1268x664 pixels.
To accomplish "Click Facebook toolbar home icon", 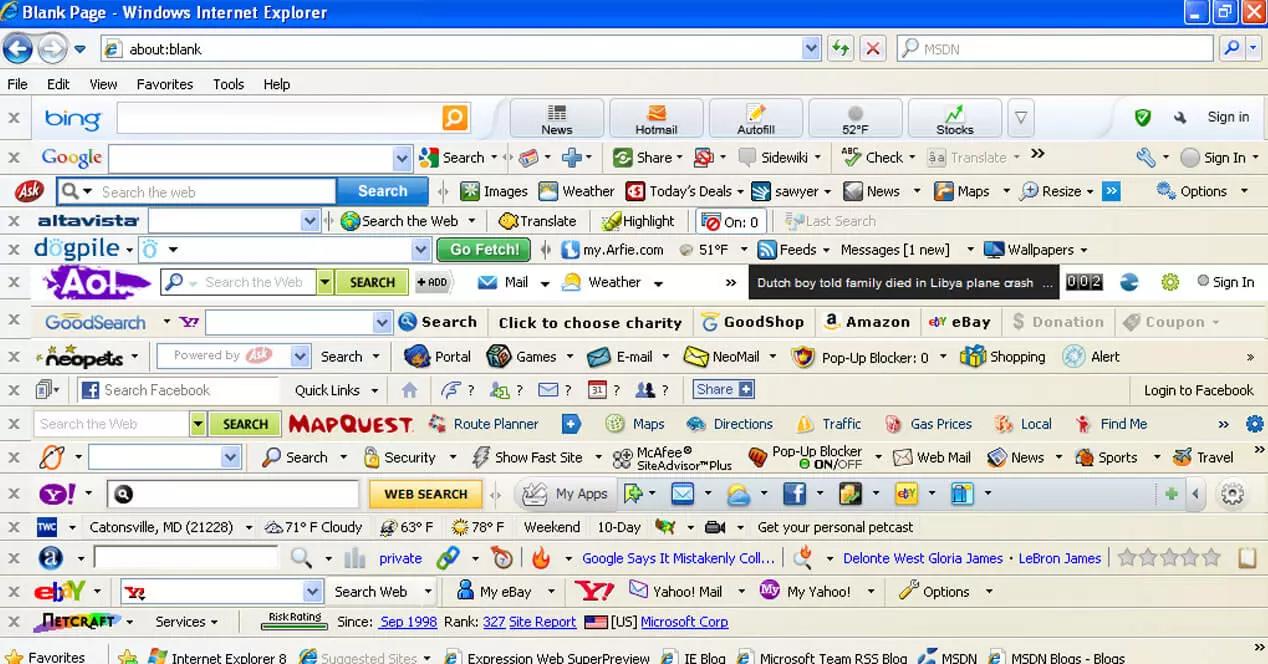I will click(x=409, y=390).
